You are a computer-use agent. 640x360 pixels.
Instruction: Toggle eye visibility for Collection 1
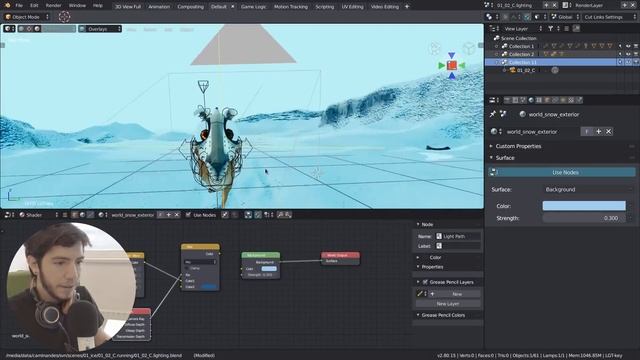pos(628,46)
